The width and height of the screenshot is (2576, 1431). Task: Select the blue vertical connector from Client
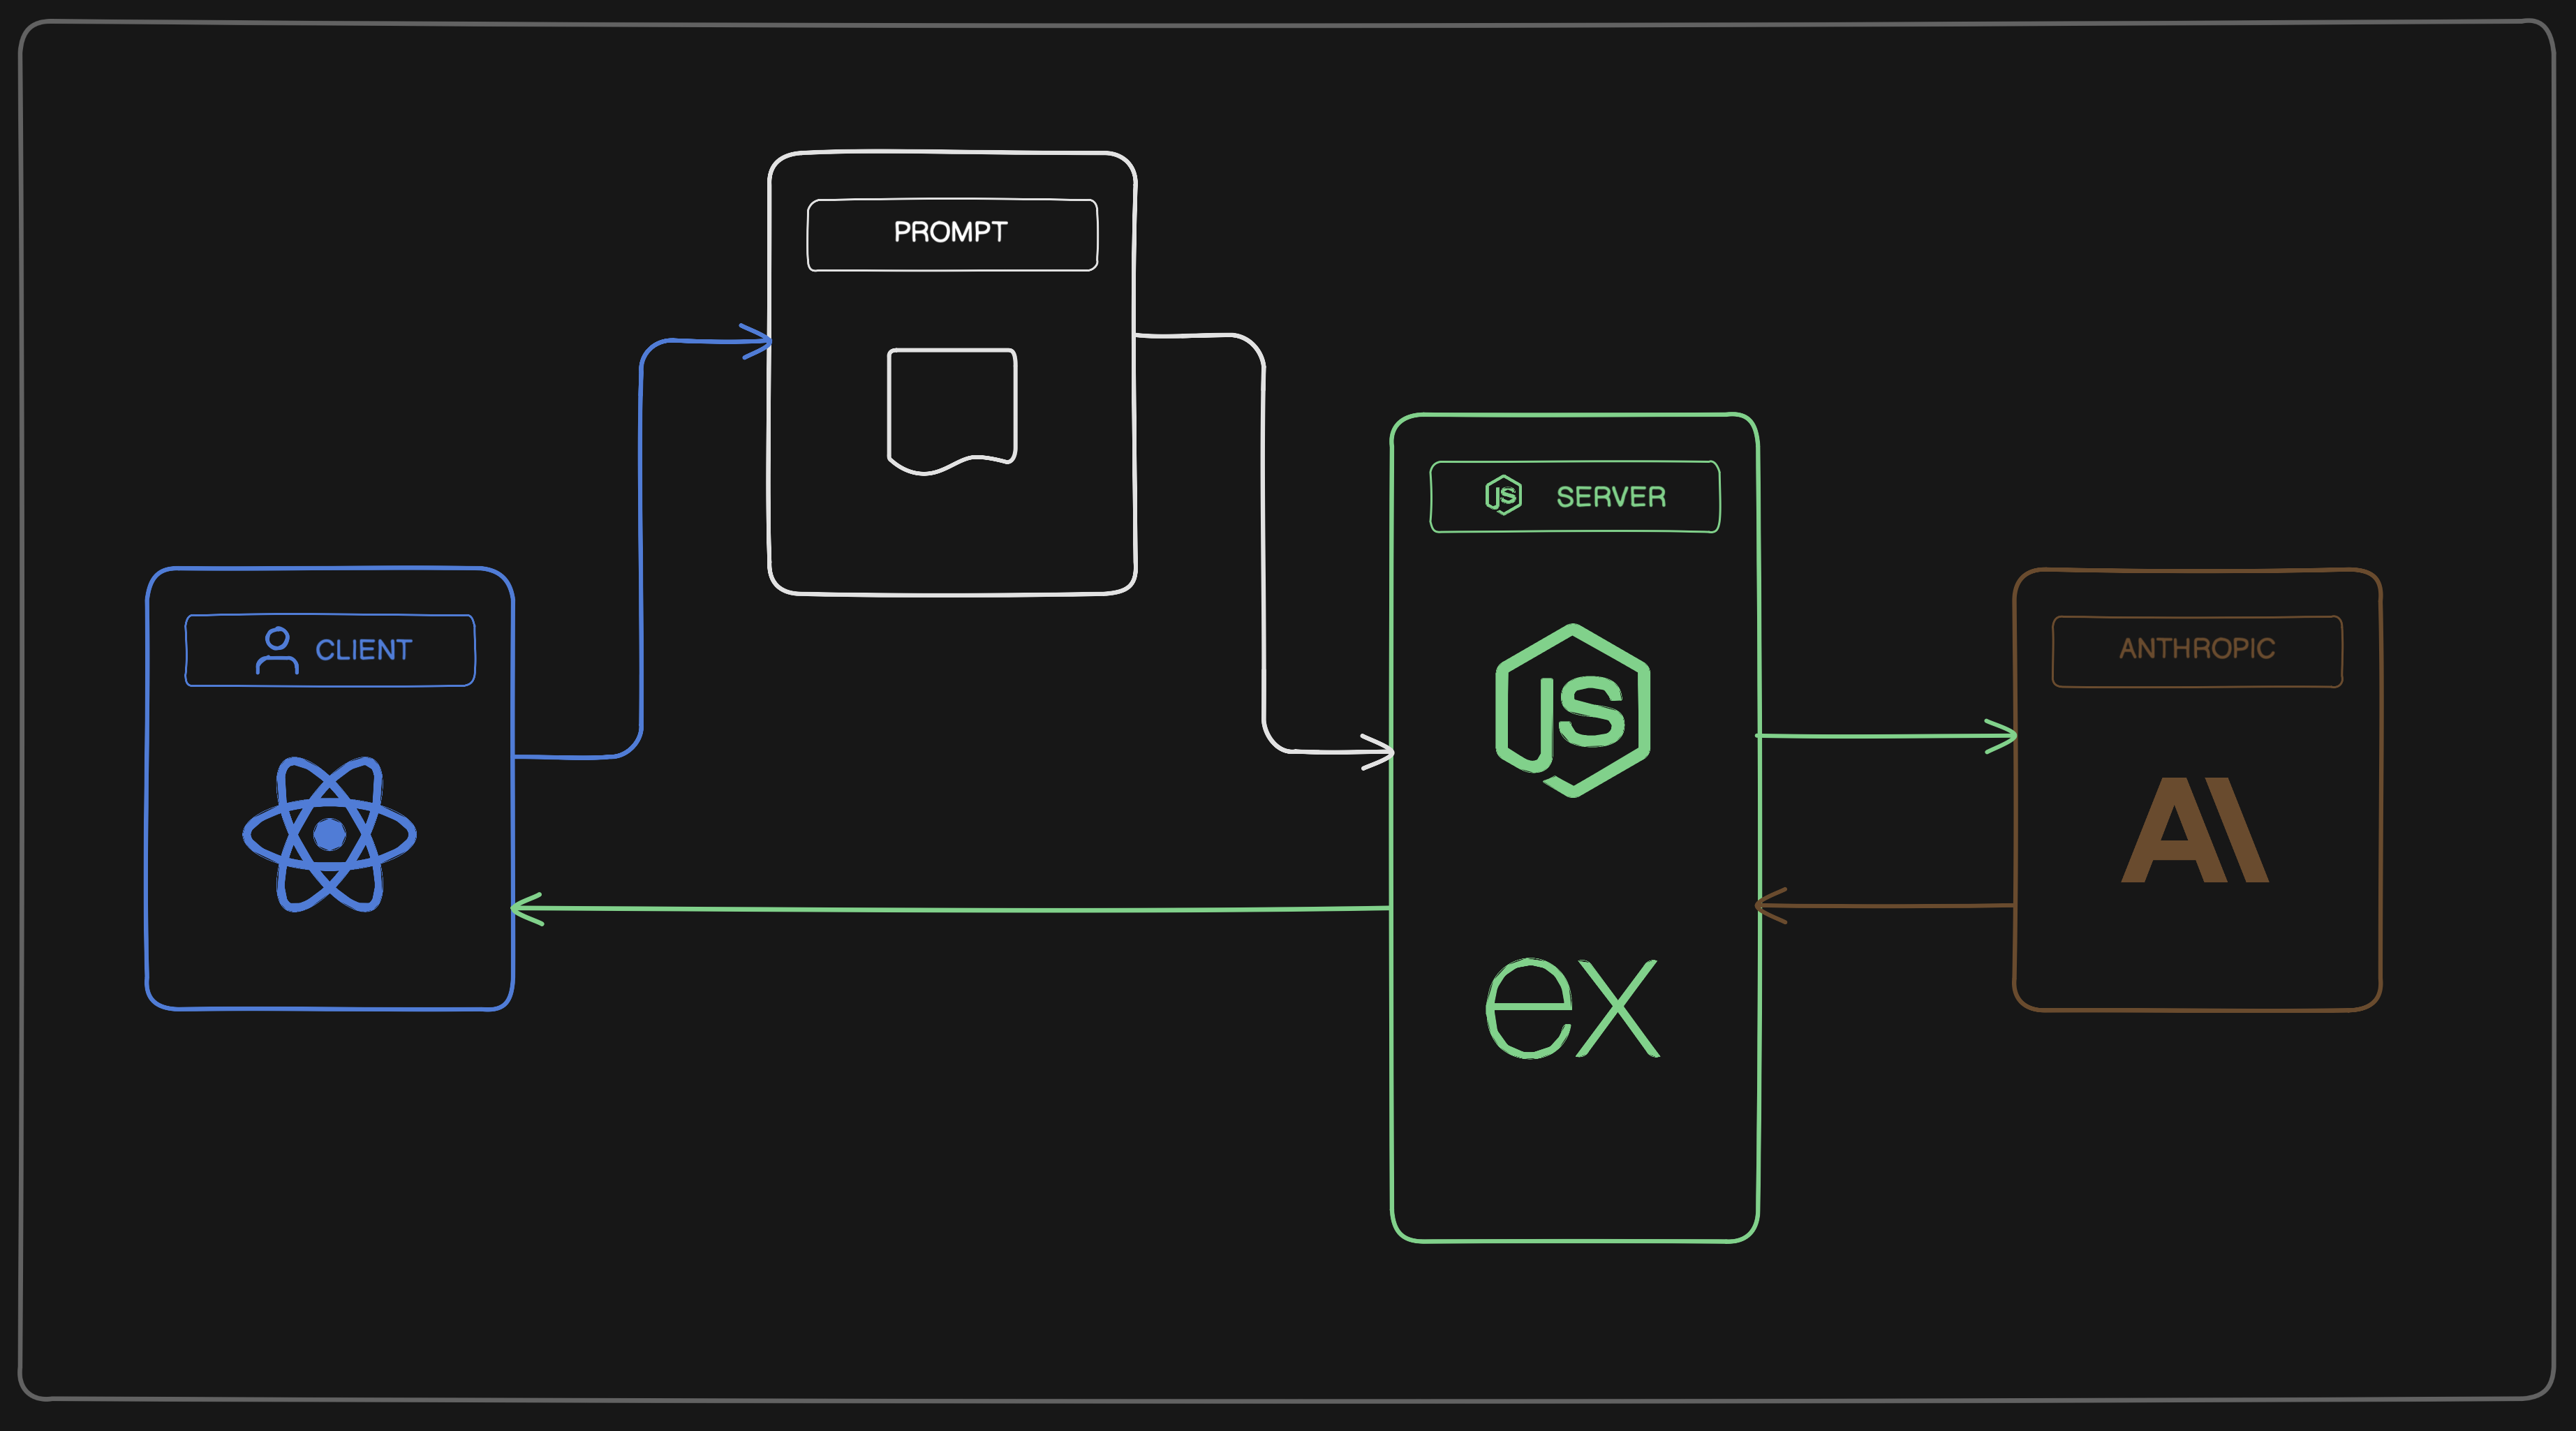pyautogui.click(x=640, y=550)
